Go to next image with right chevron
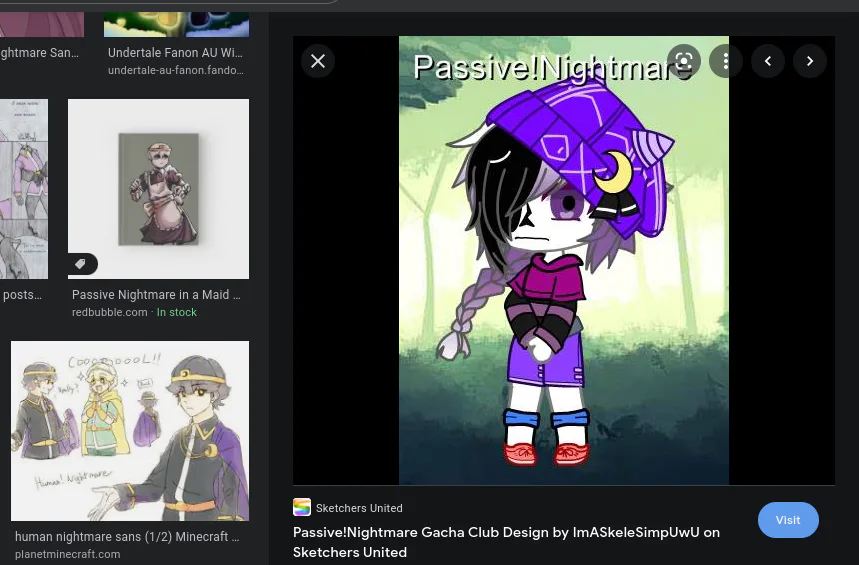 pos(810,61)
